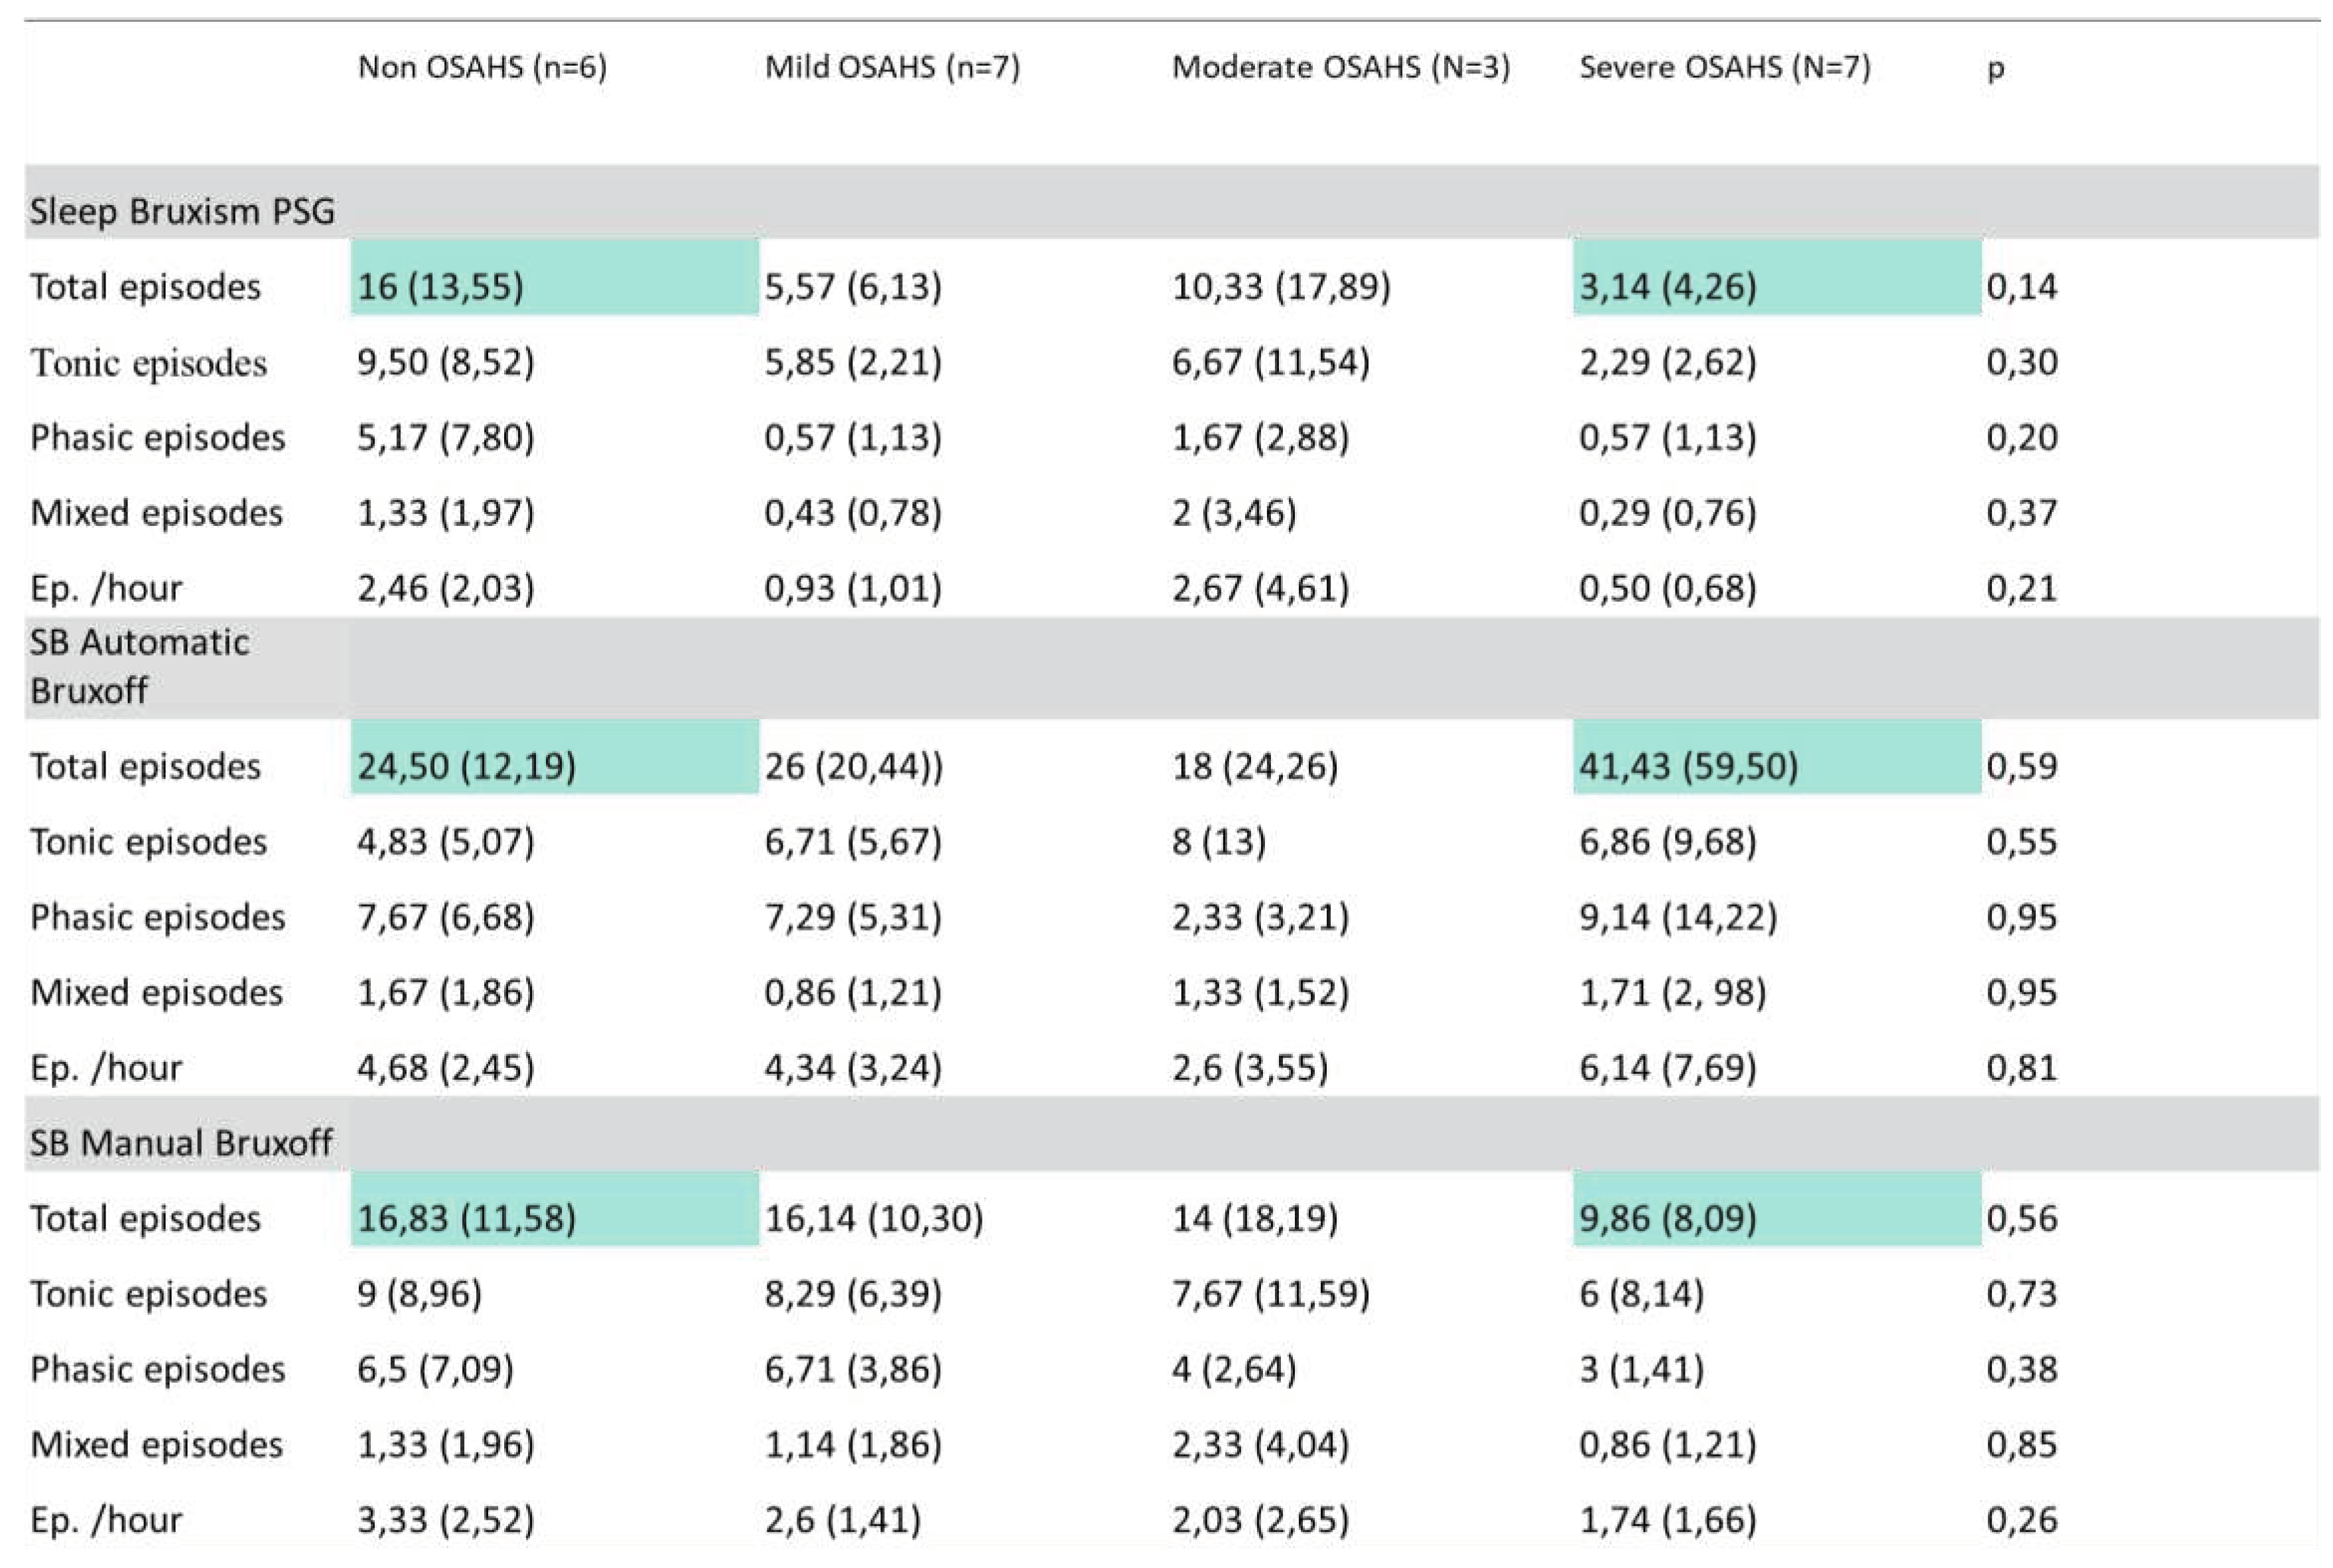
Task: Select the SB Manual Bruxoff section header
Action: [180, 1142]
